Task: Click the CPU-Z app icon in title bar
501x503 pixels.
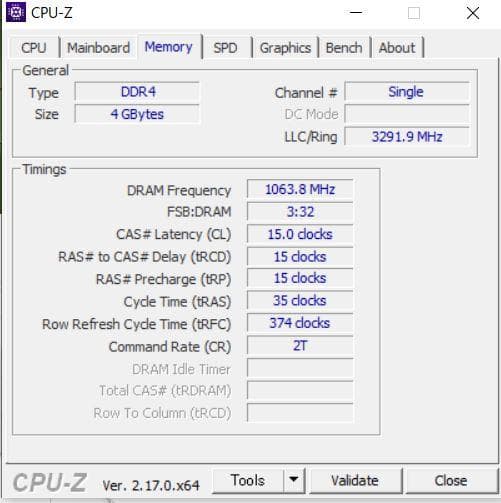Action: 16,12
